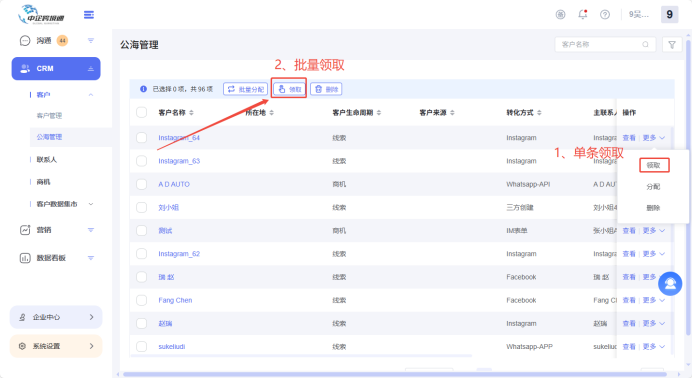Check the 测试 row checkbox

click(x=141, y=230)
